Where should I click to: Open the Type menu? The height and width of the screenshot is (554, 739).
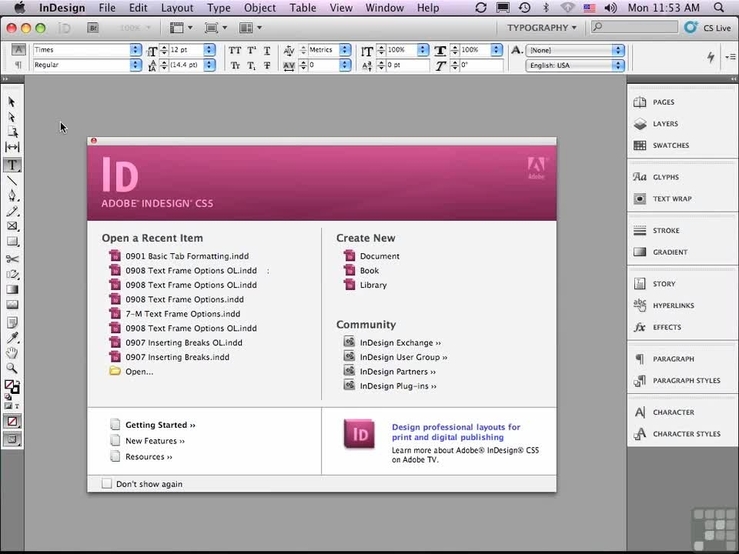219,8
